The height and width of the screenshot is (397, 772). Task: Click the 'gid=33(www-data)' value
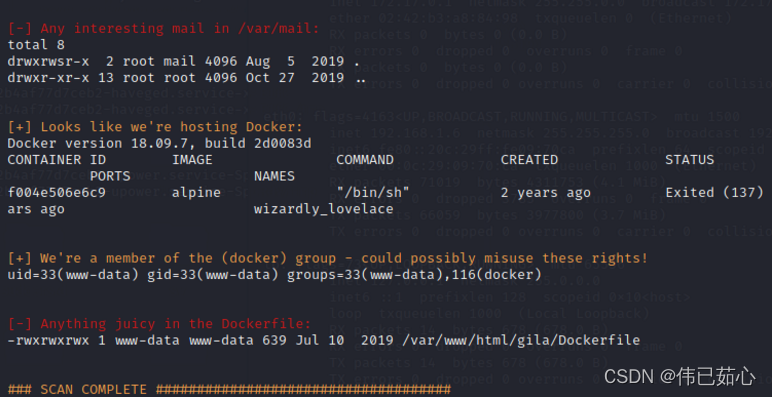pos(213,275)
